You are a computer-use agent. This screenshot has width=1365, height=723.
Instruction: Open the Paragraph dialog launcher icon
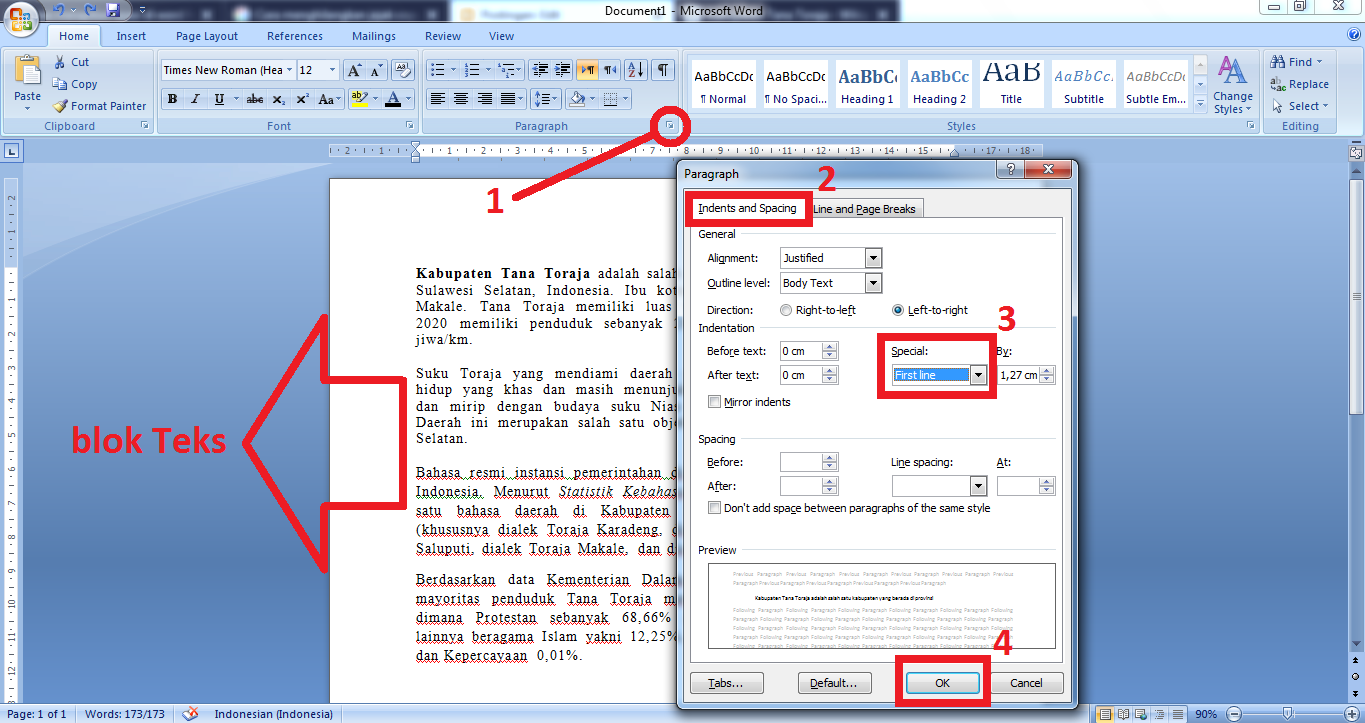click(668, 126)
